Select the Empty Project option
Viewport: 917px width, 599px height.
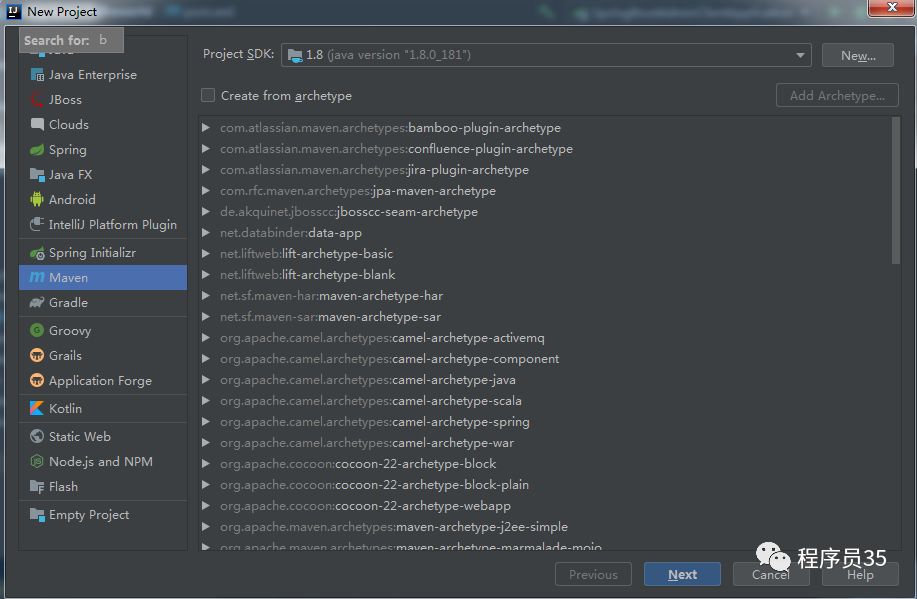(103, 515)
